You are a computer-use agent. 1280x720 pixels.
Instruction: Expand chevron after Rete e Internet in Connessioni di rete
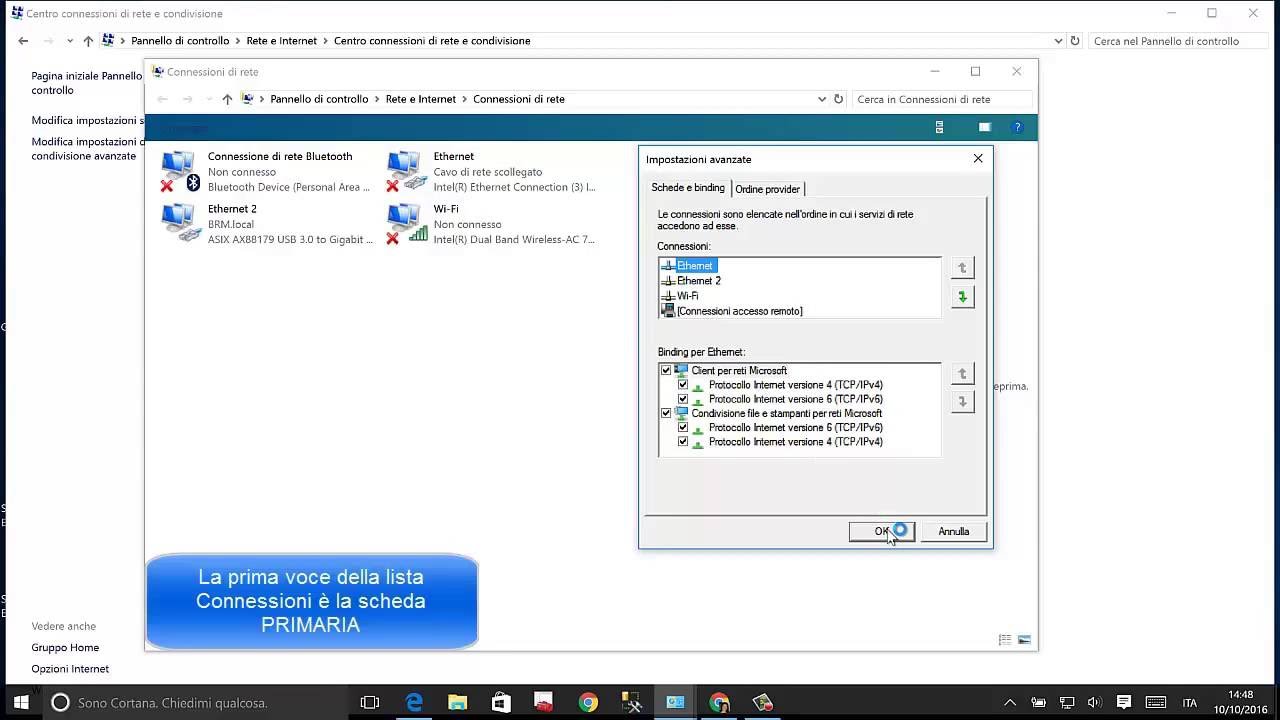(464, 99)
